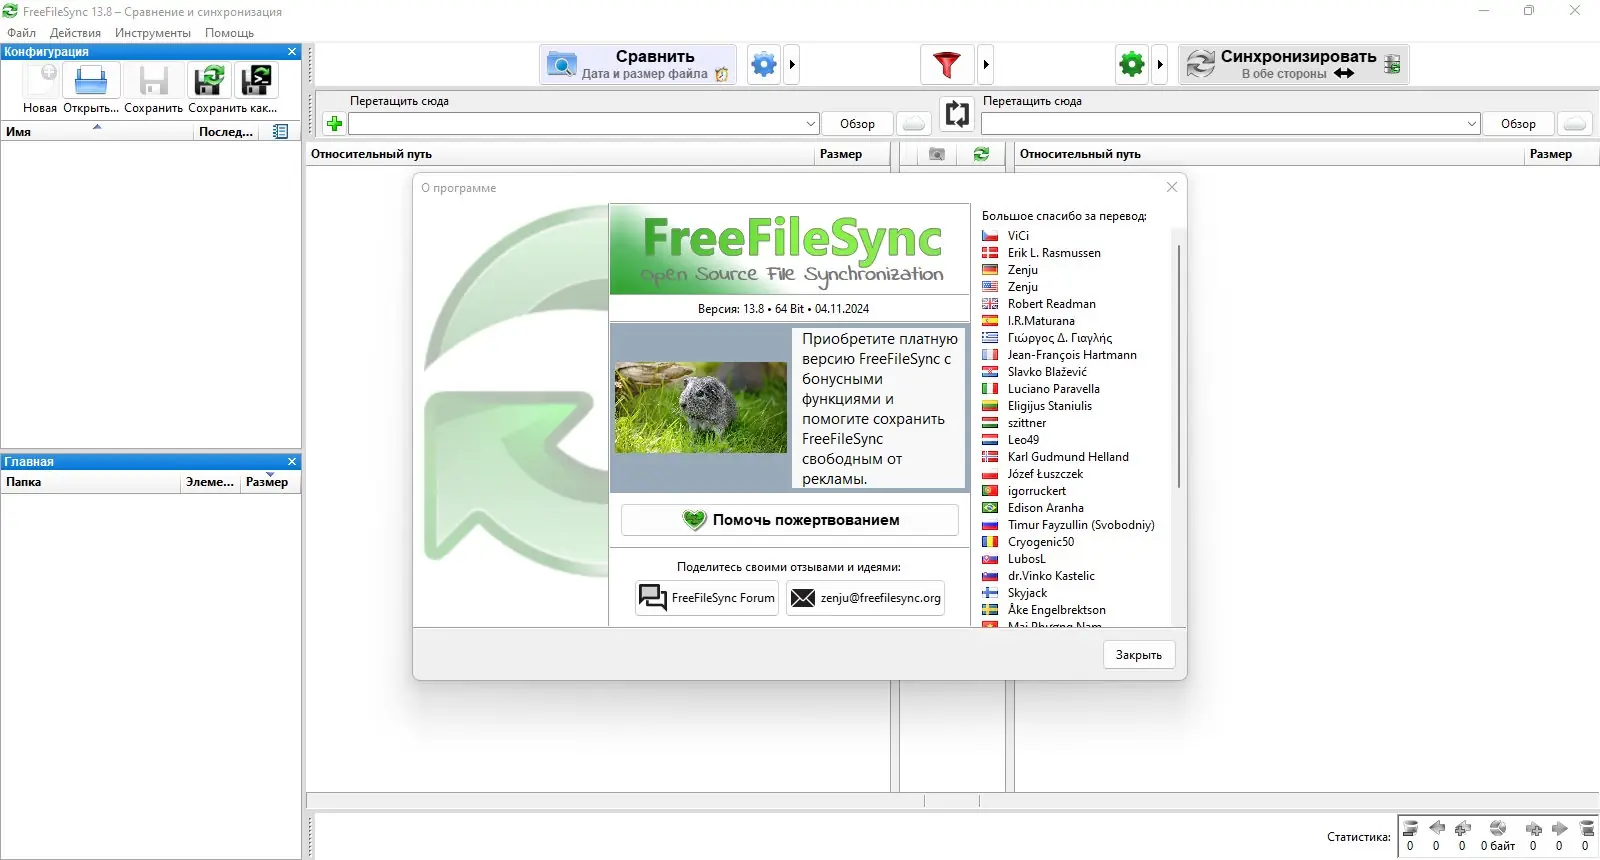Click translator Timur Fayzullin (Svobodniy)

point(1081,525)
